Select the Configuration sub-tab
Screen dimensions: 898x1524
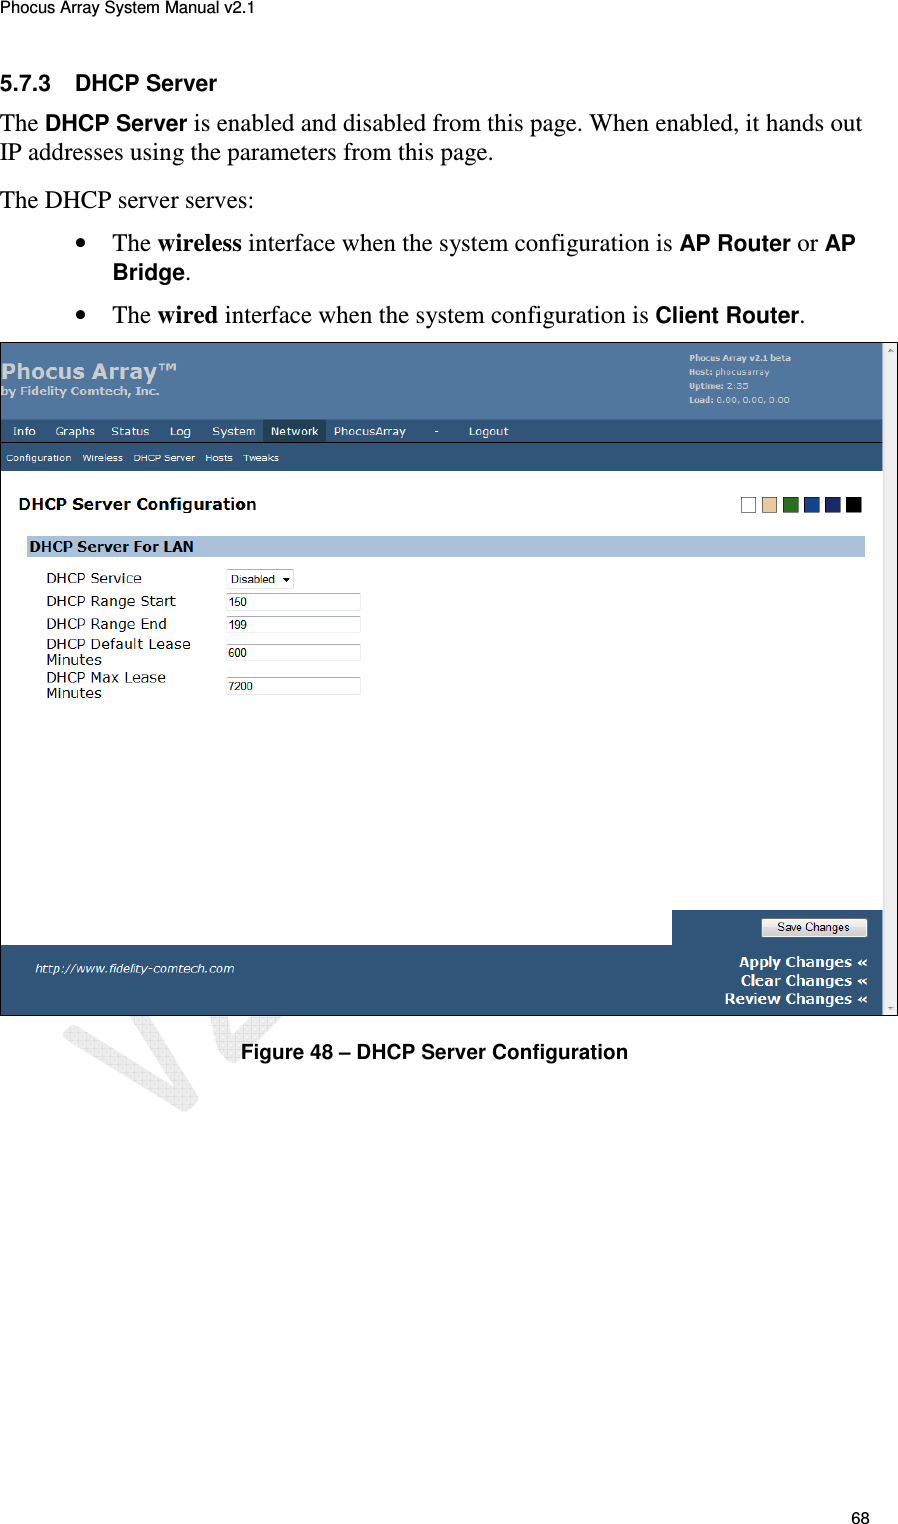tap(39, 457)
